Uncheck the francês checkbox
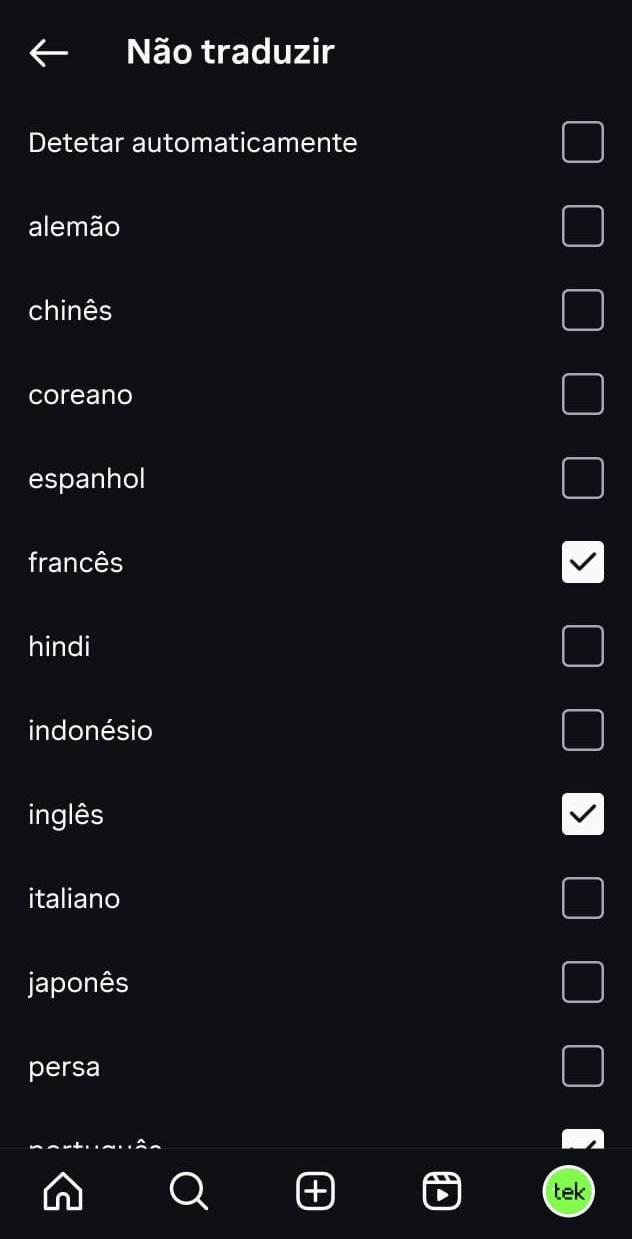This screenshot has height=1239, width=632. tap(582, 562)
